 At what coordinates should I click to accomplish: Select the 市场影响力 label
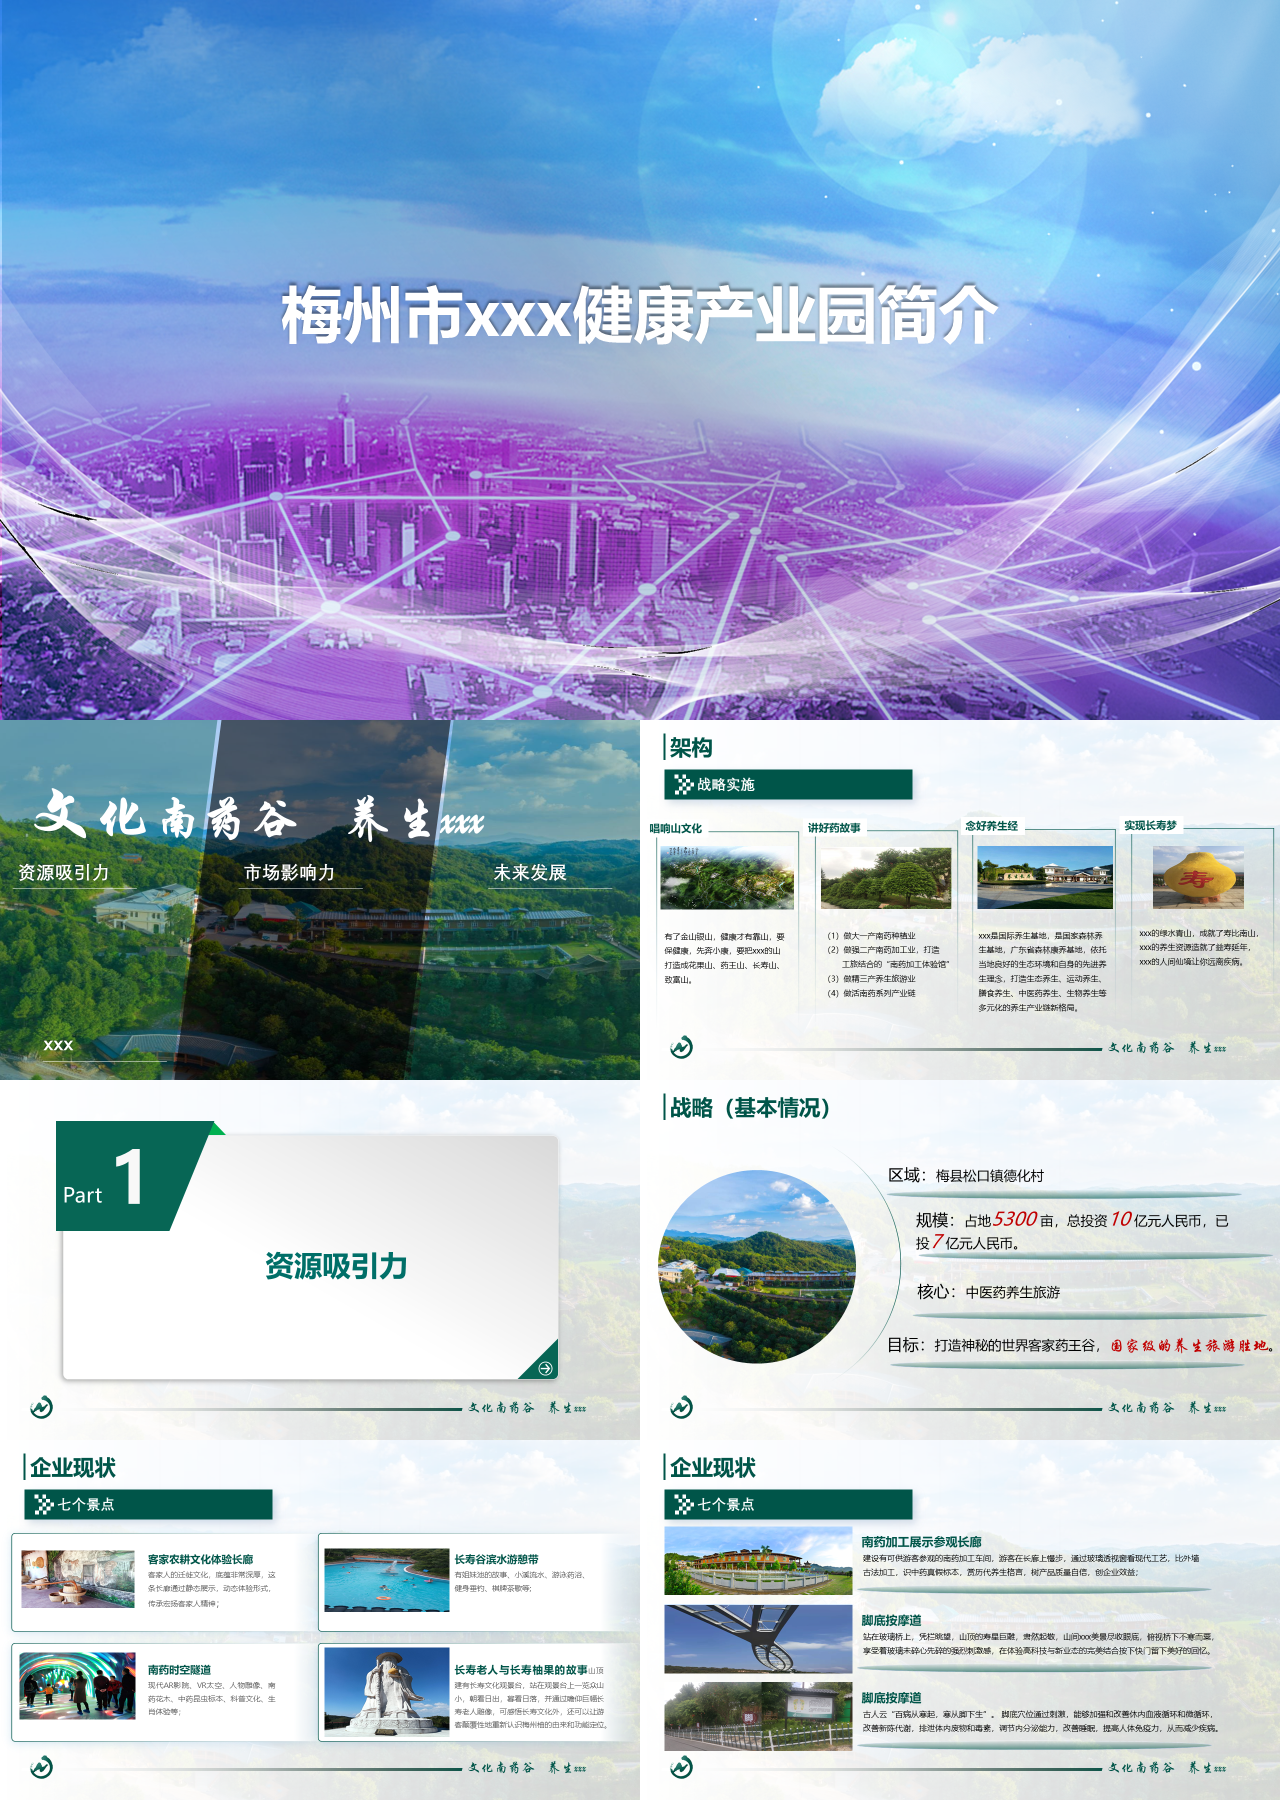click(x=290, y=872)
